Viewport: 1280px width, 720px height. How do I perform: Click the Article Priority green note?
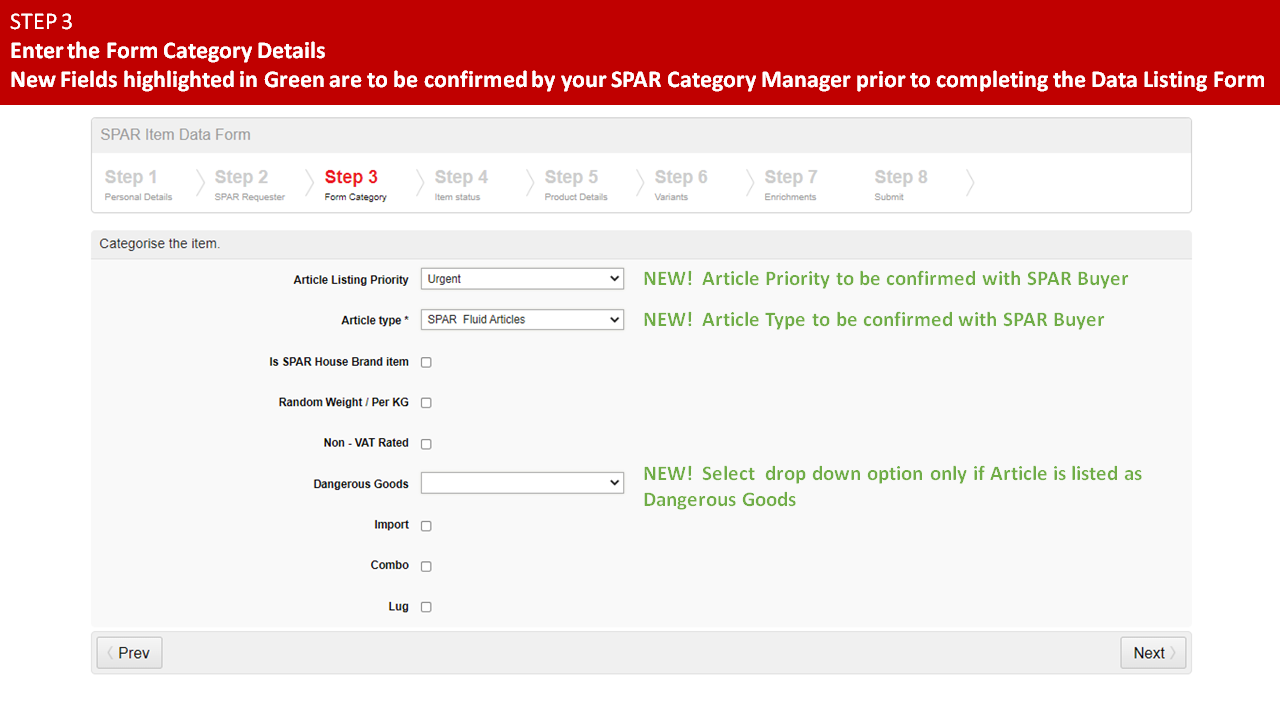(x=886, y=279)
